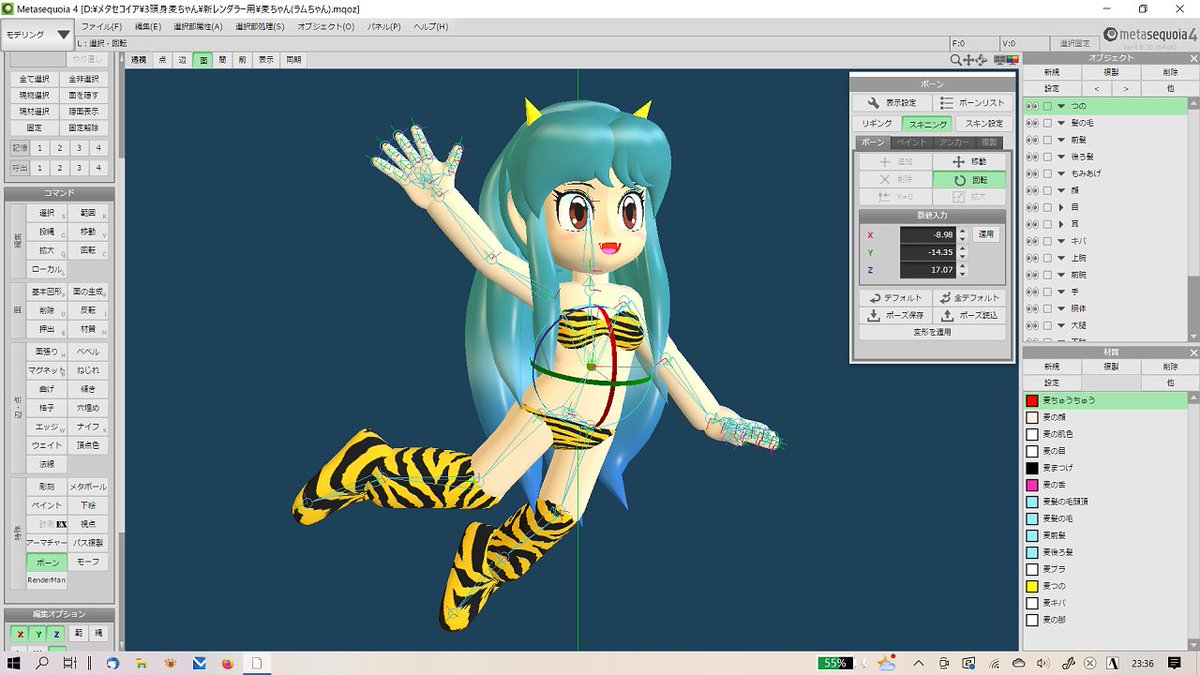Increase X rotation value stepper
The height and width of the screenshot is (675, 1200).
point(963,230)
